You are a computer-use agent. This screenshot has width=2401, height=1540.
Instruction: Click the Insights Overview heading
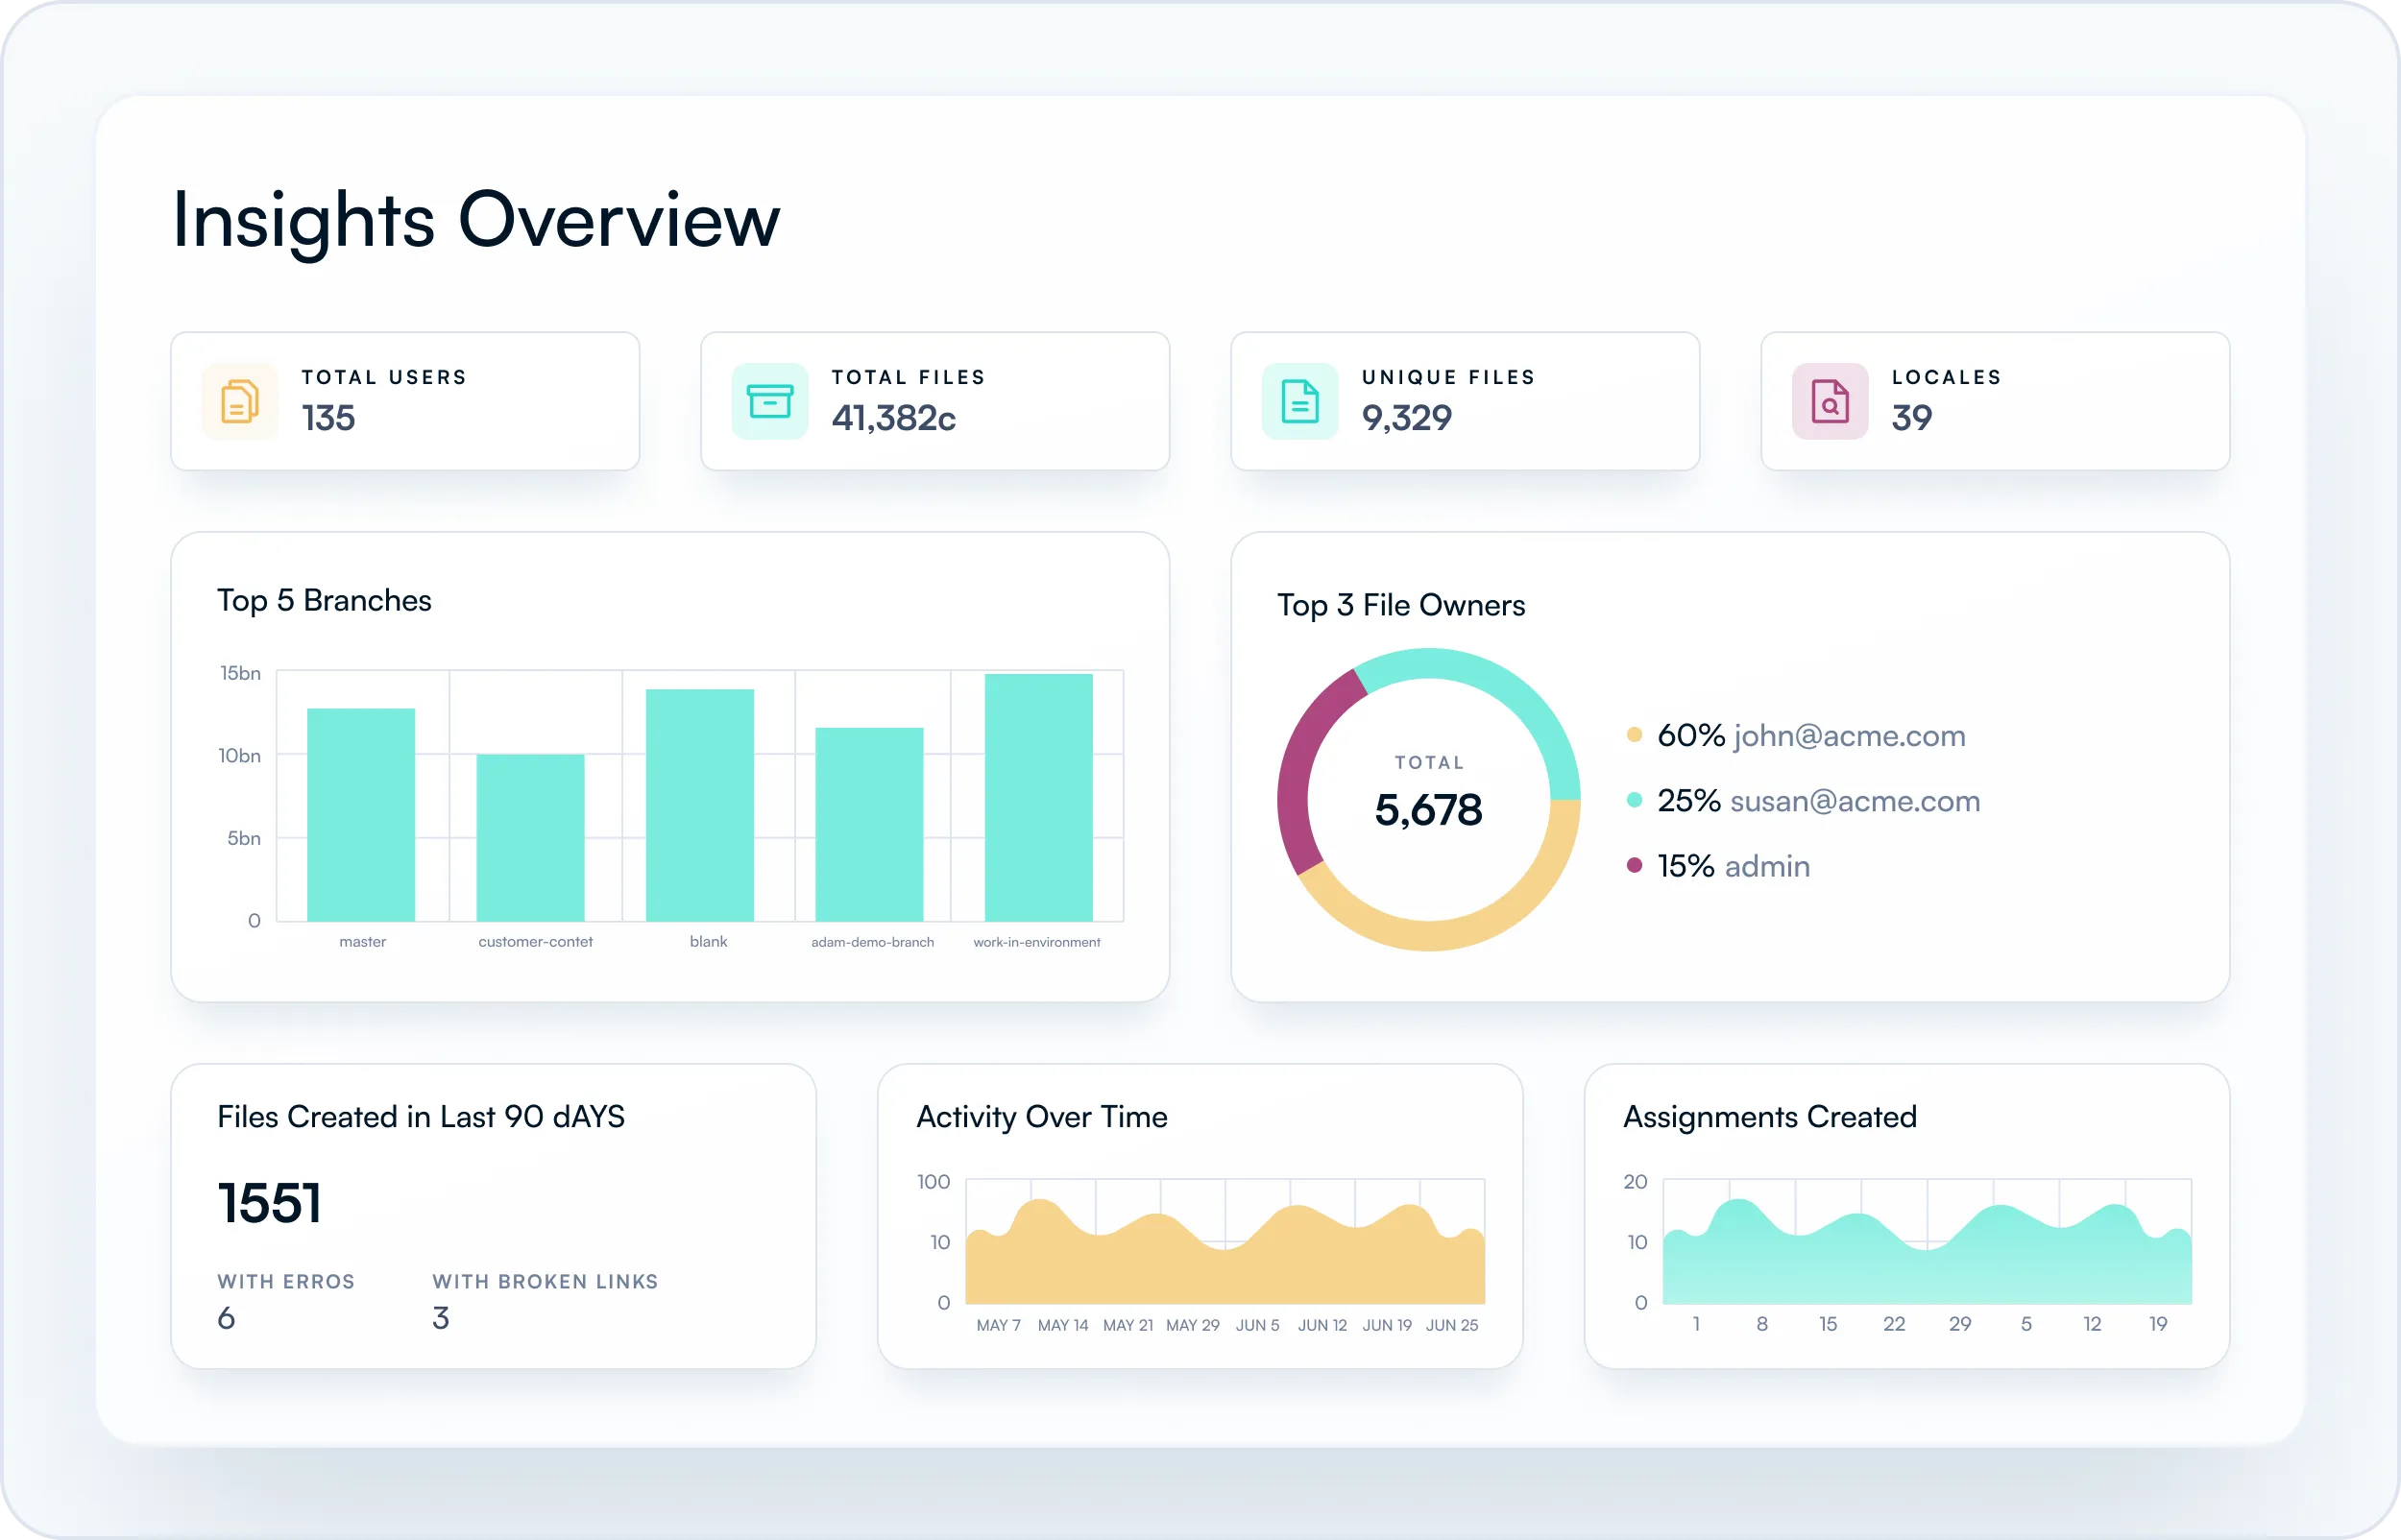point(476,220)
